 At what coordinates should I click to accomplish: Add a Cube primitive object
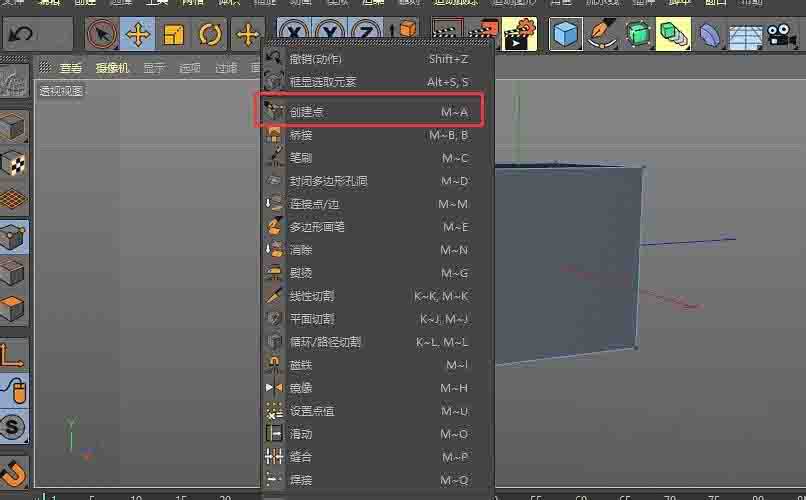566,34
